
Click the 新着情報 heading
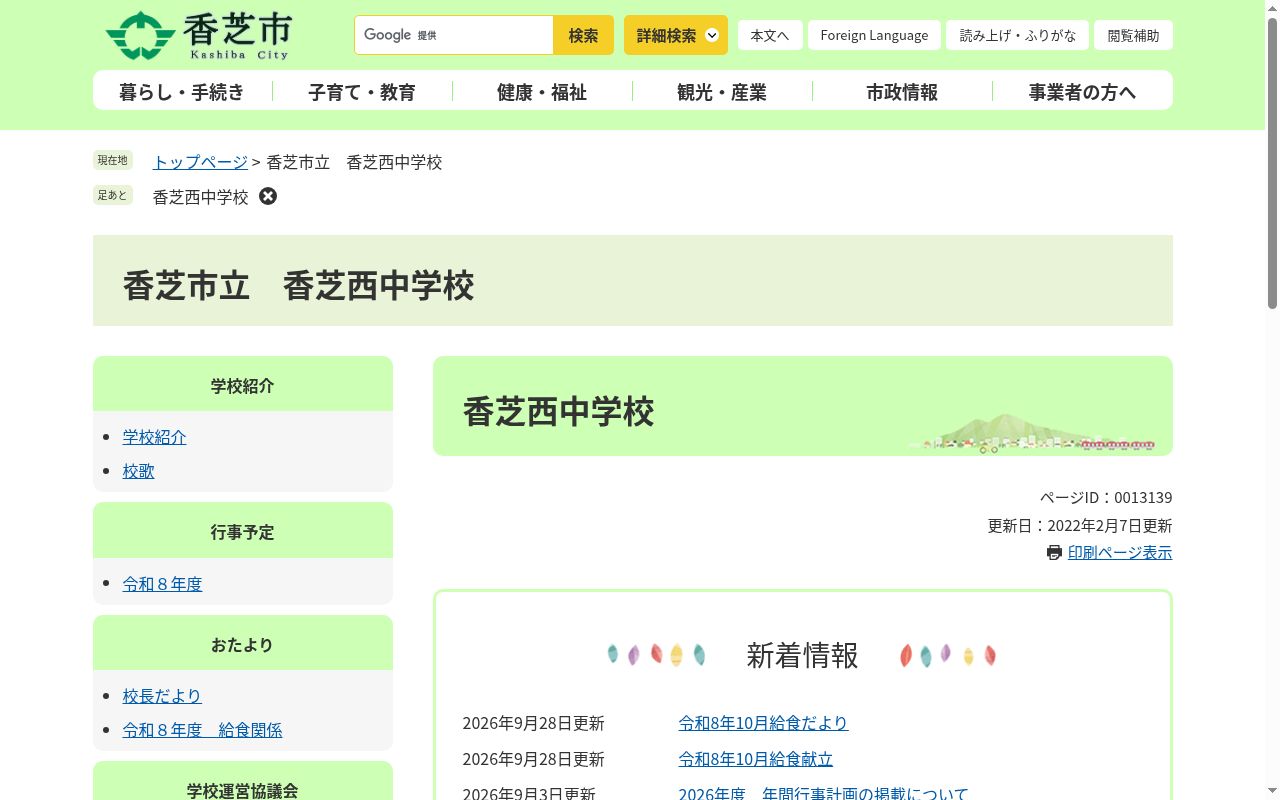click(x=802, y=655)
